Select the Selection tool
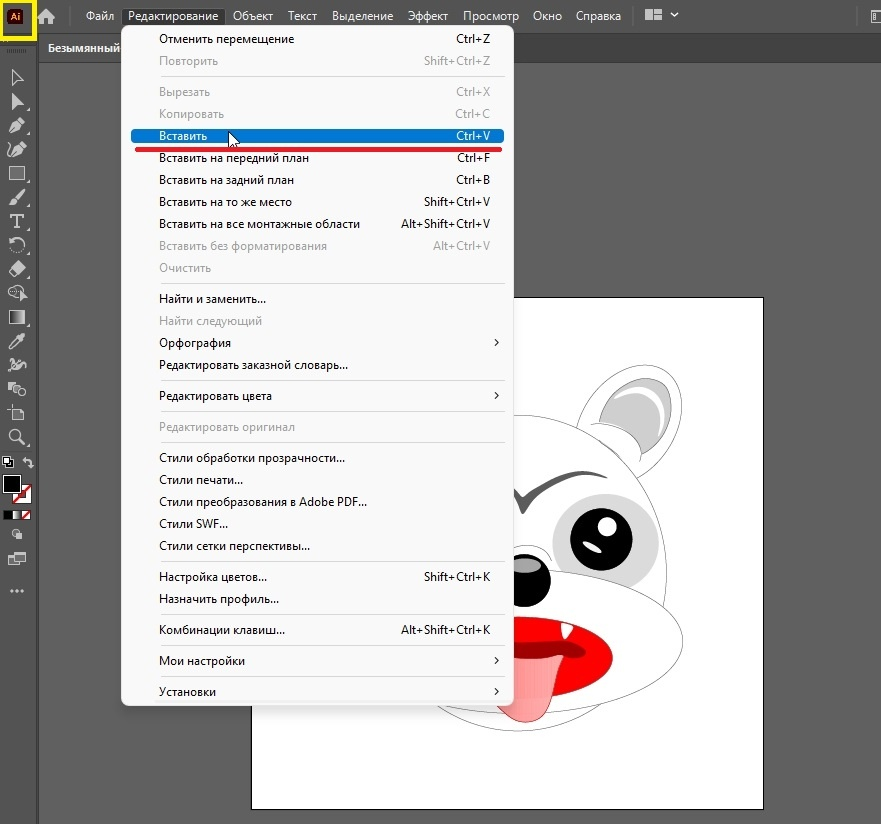Viewport: 881px width, 824px height. coord(16,77)
